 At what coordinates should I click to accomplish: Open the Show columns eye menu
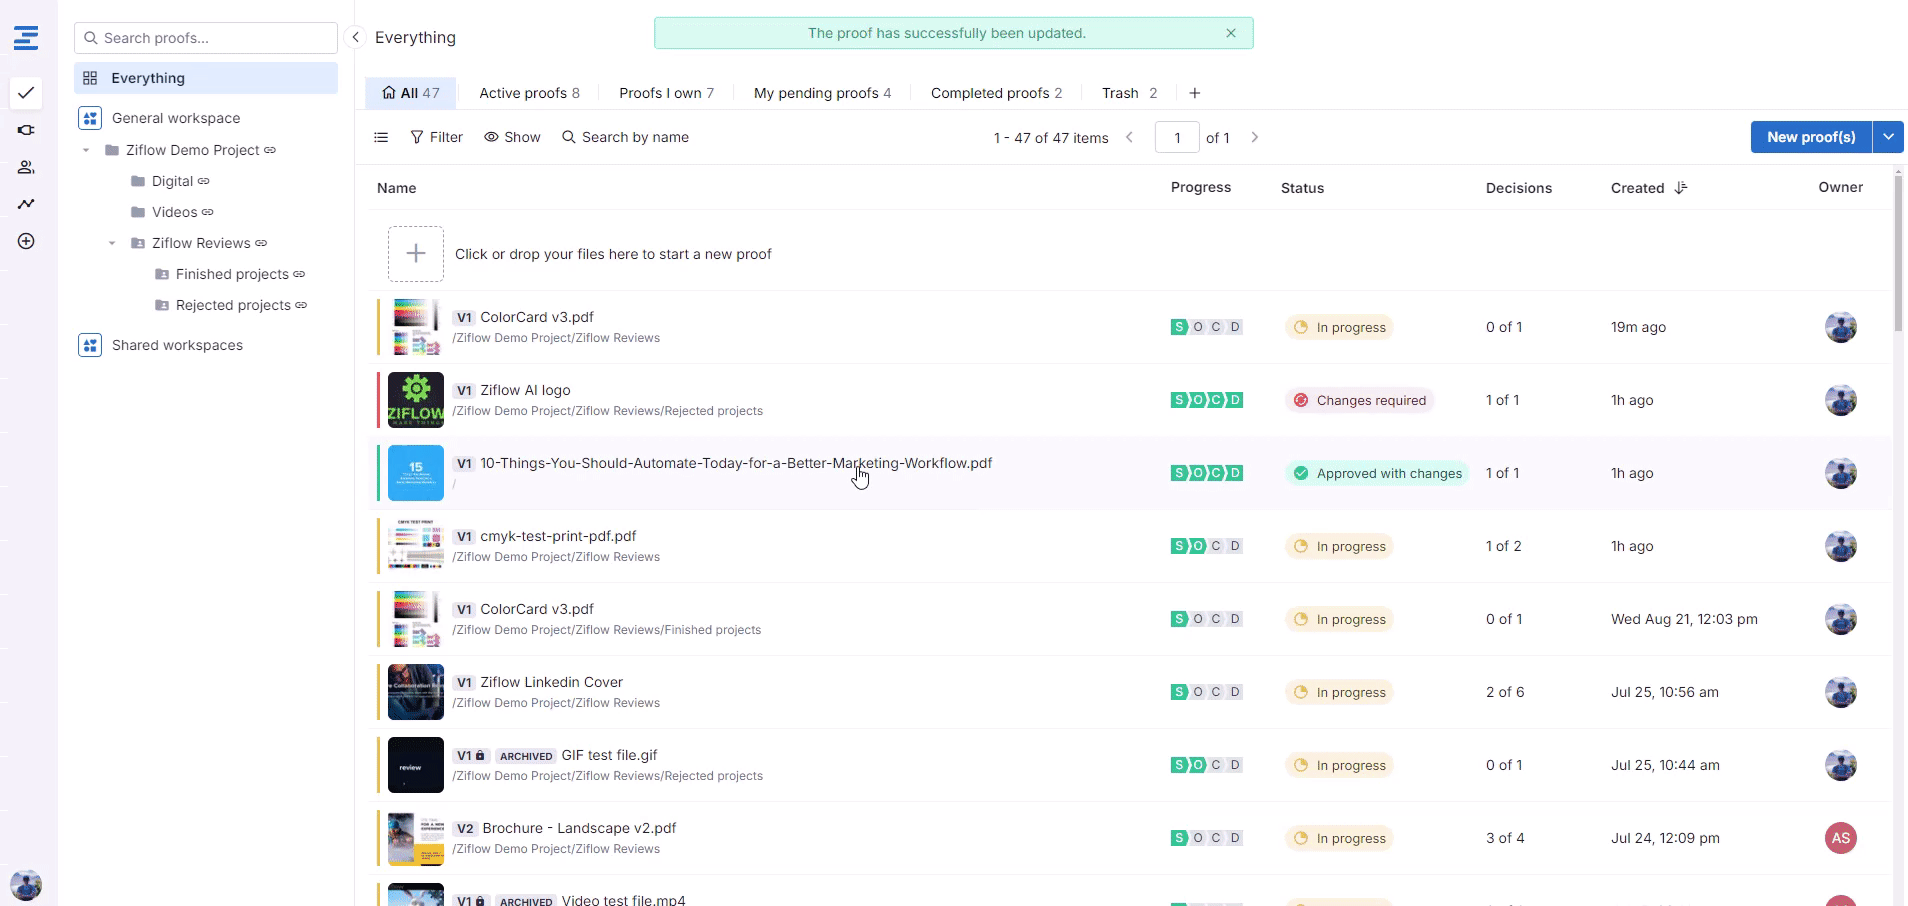512,137
